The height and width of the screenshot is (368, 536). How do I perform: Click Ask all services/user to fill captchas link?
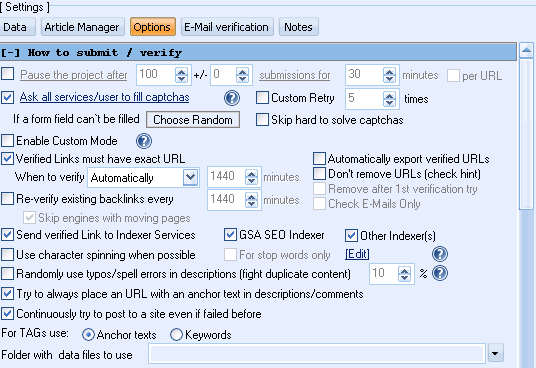105,97
